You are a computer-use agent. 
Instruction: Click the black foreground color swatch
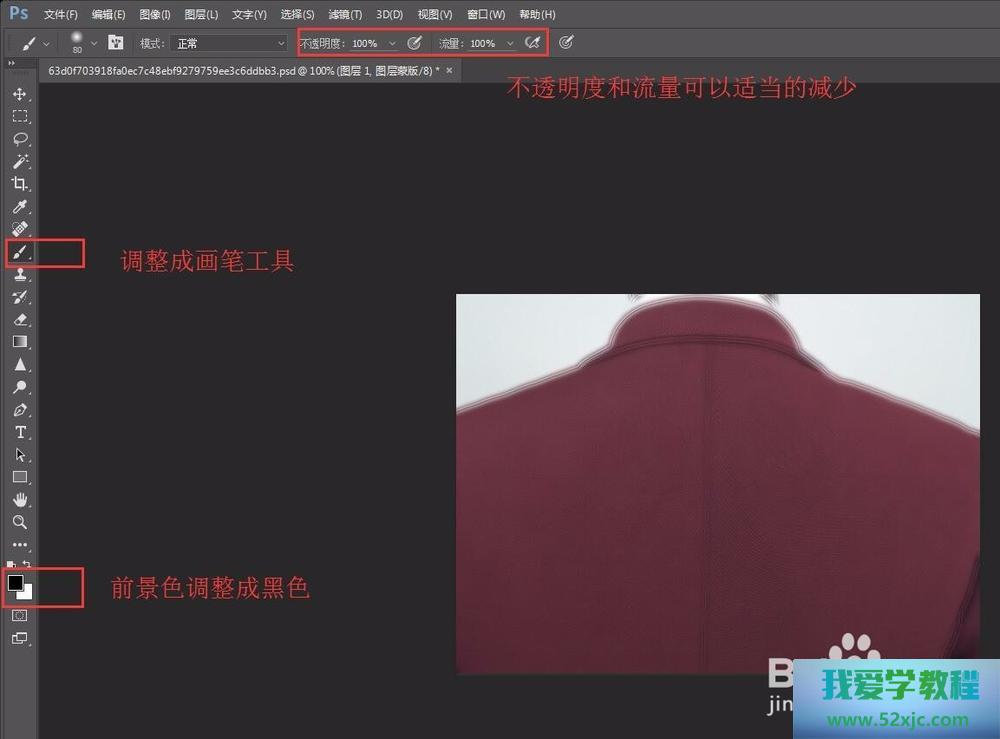tap(15, 582)
